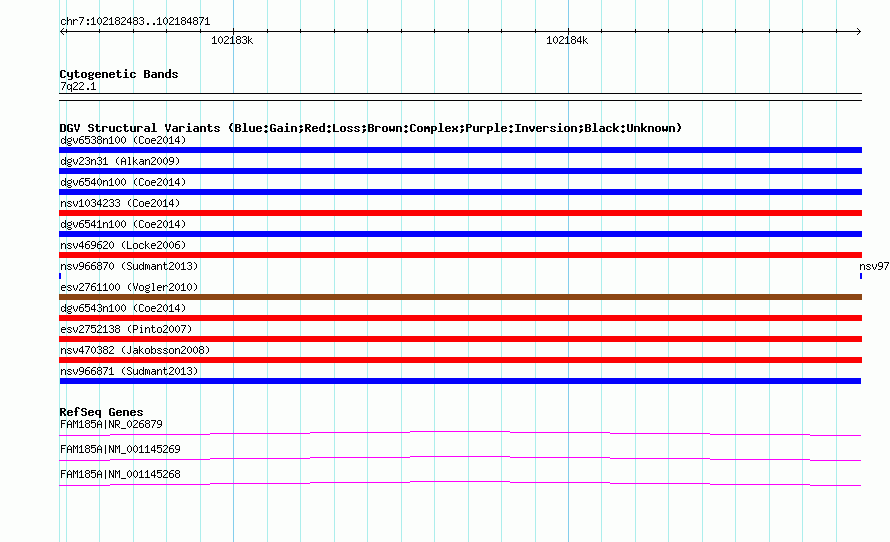Select the Cytogenetic Bands track title
Viewport: 890px width, 542px height.
pyautogui.click(x=119, y=74)
